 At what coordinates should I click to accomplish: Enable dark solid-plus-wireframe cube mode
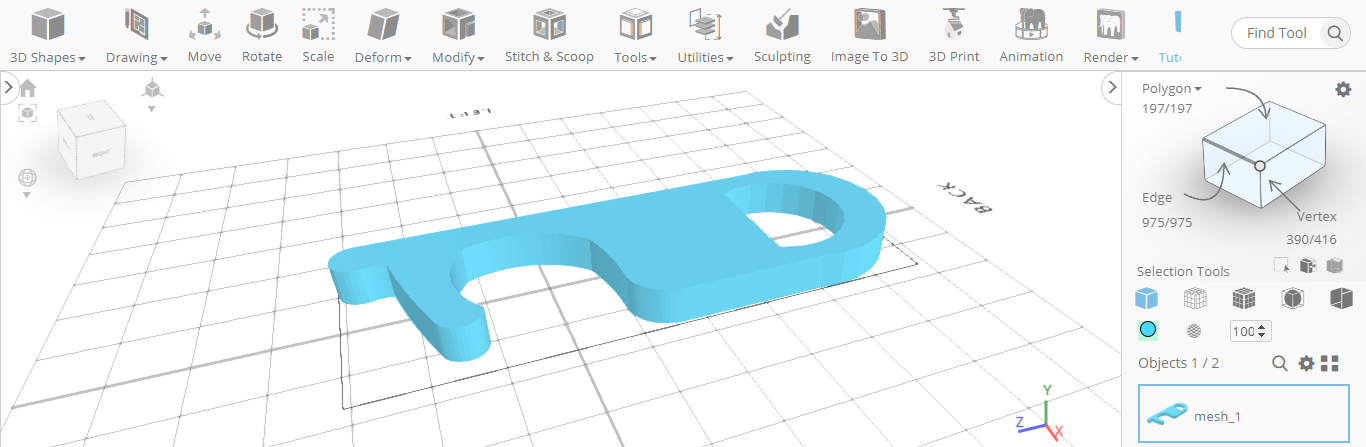1243,298
